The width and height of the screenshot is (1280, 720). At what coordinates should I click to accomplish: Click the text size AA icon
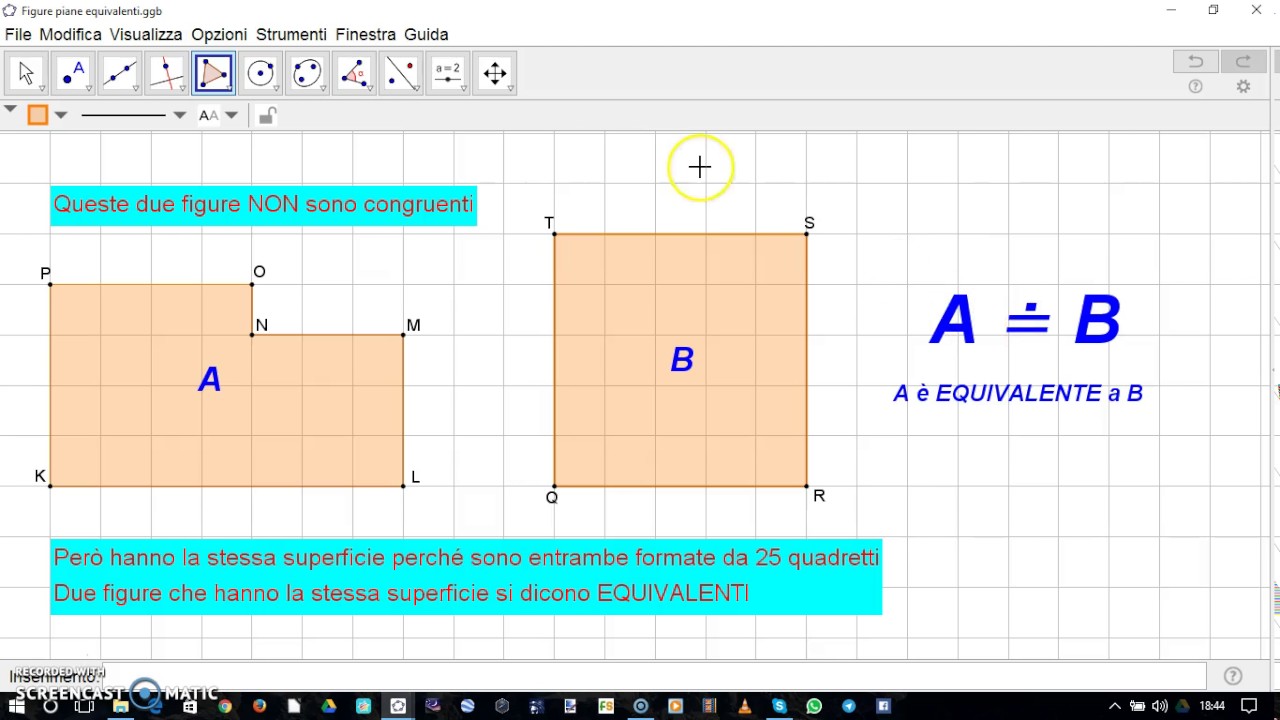tap(208, 115)
